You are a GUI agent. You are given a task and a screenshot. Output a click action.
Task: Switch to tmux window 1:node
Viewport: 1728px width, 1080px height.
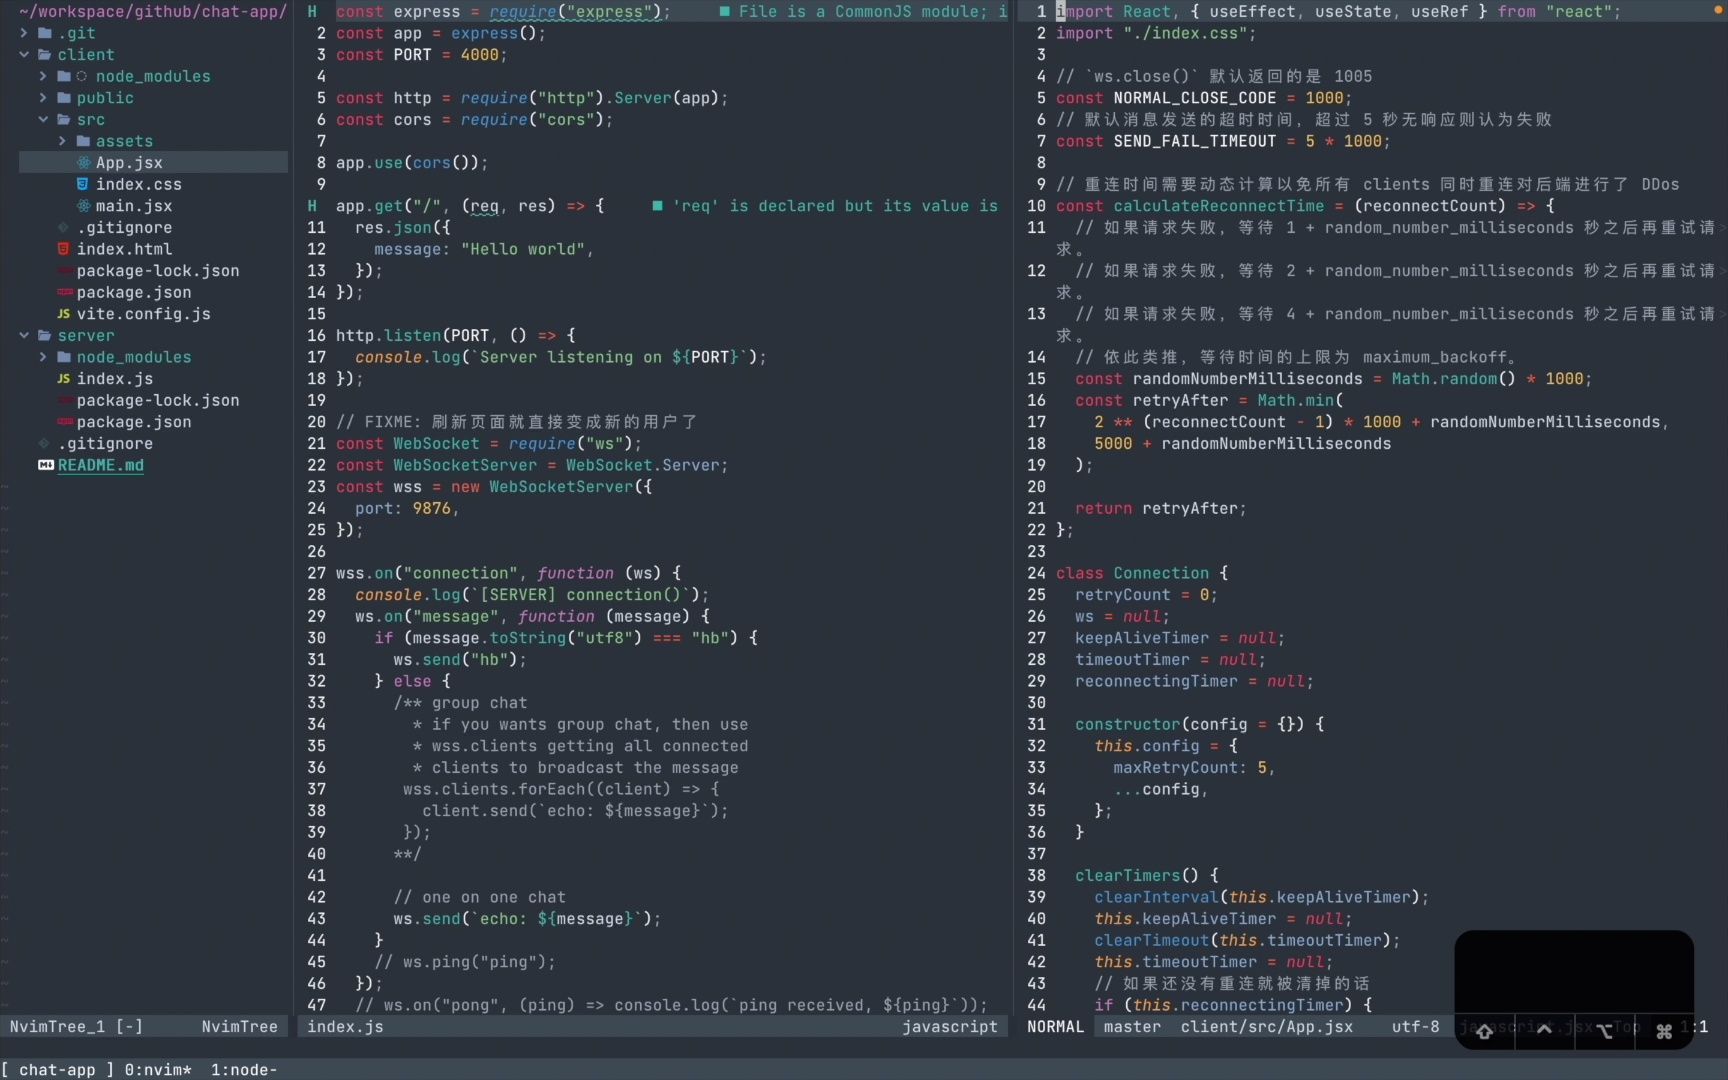[x=244, y=1070]
